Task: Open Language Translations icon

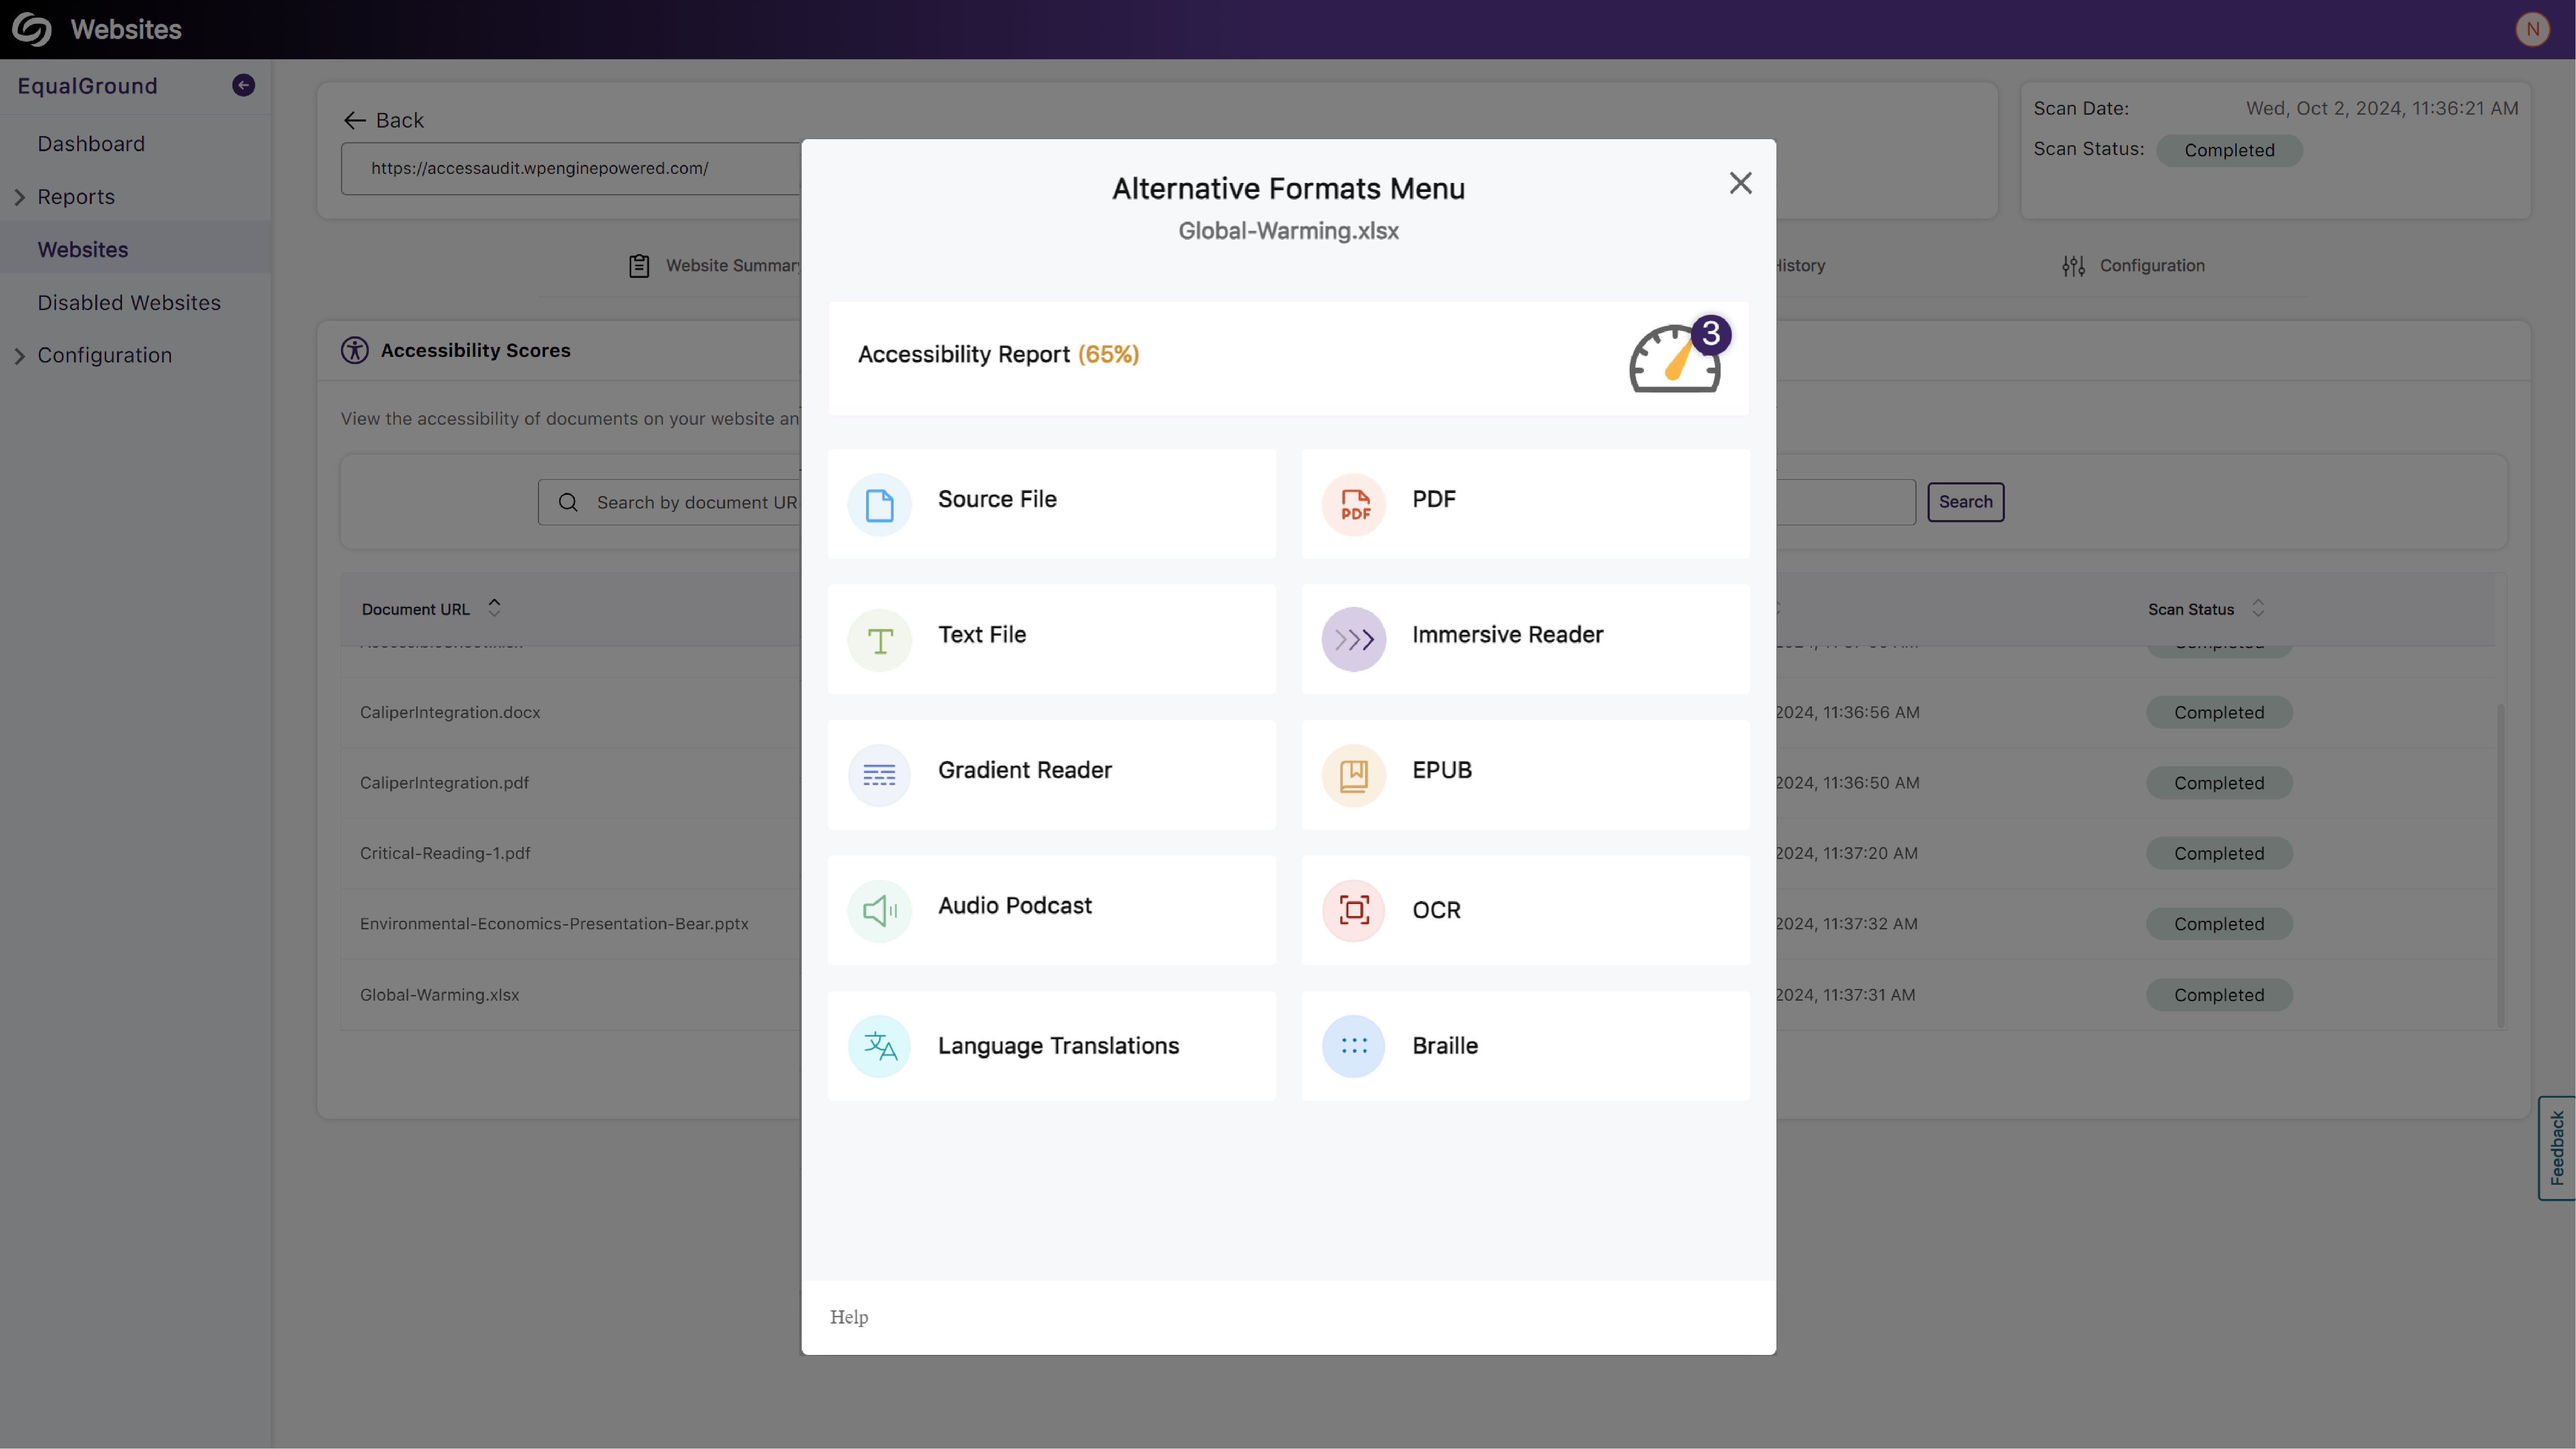Action: coord(879,1046)
